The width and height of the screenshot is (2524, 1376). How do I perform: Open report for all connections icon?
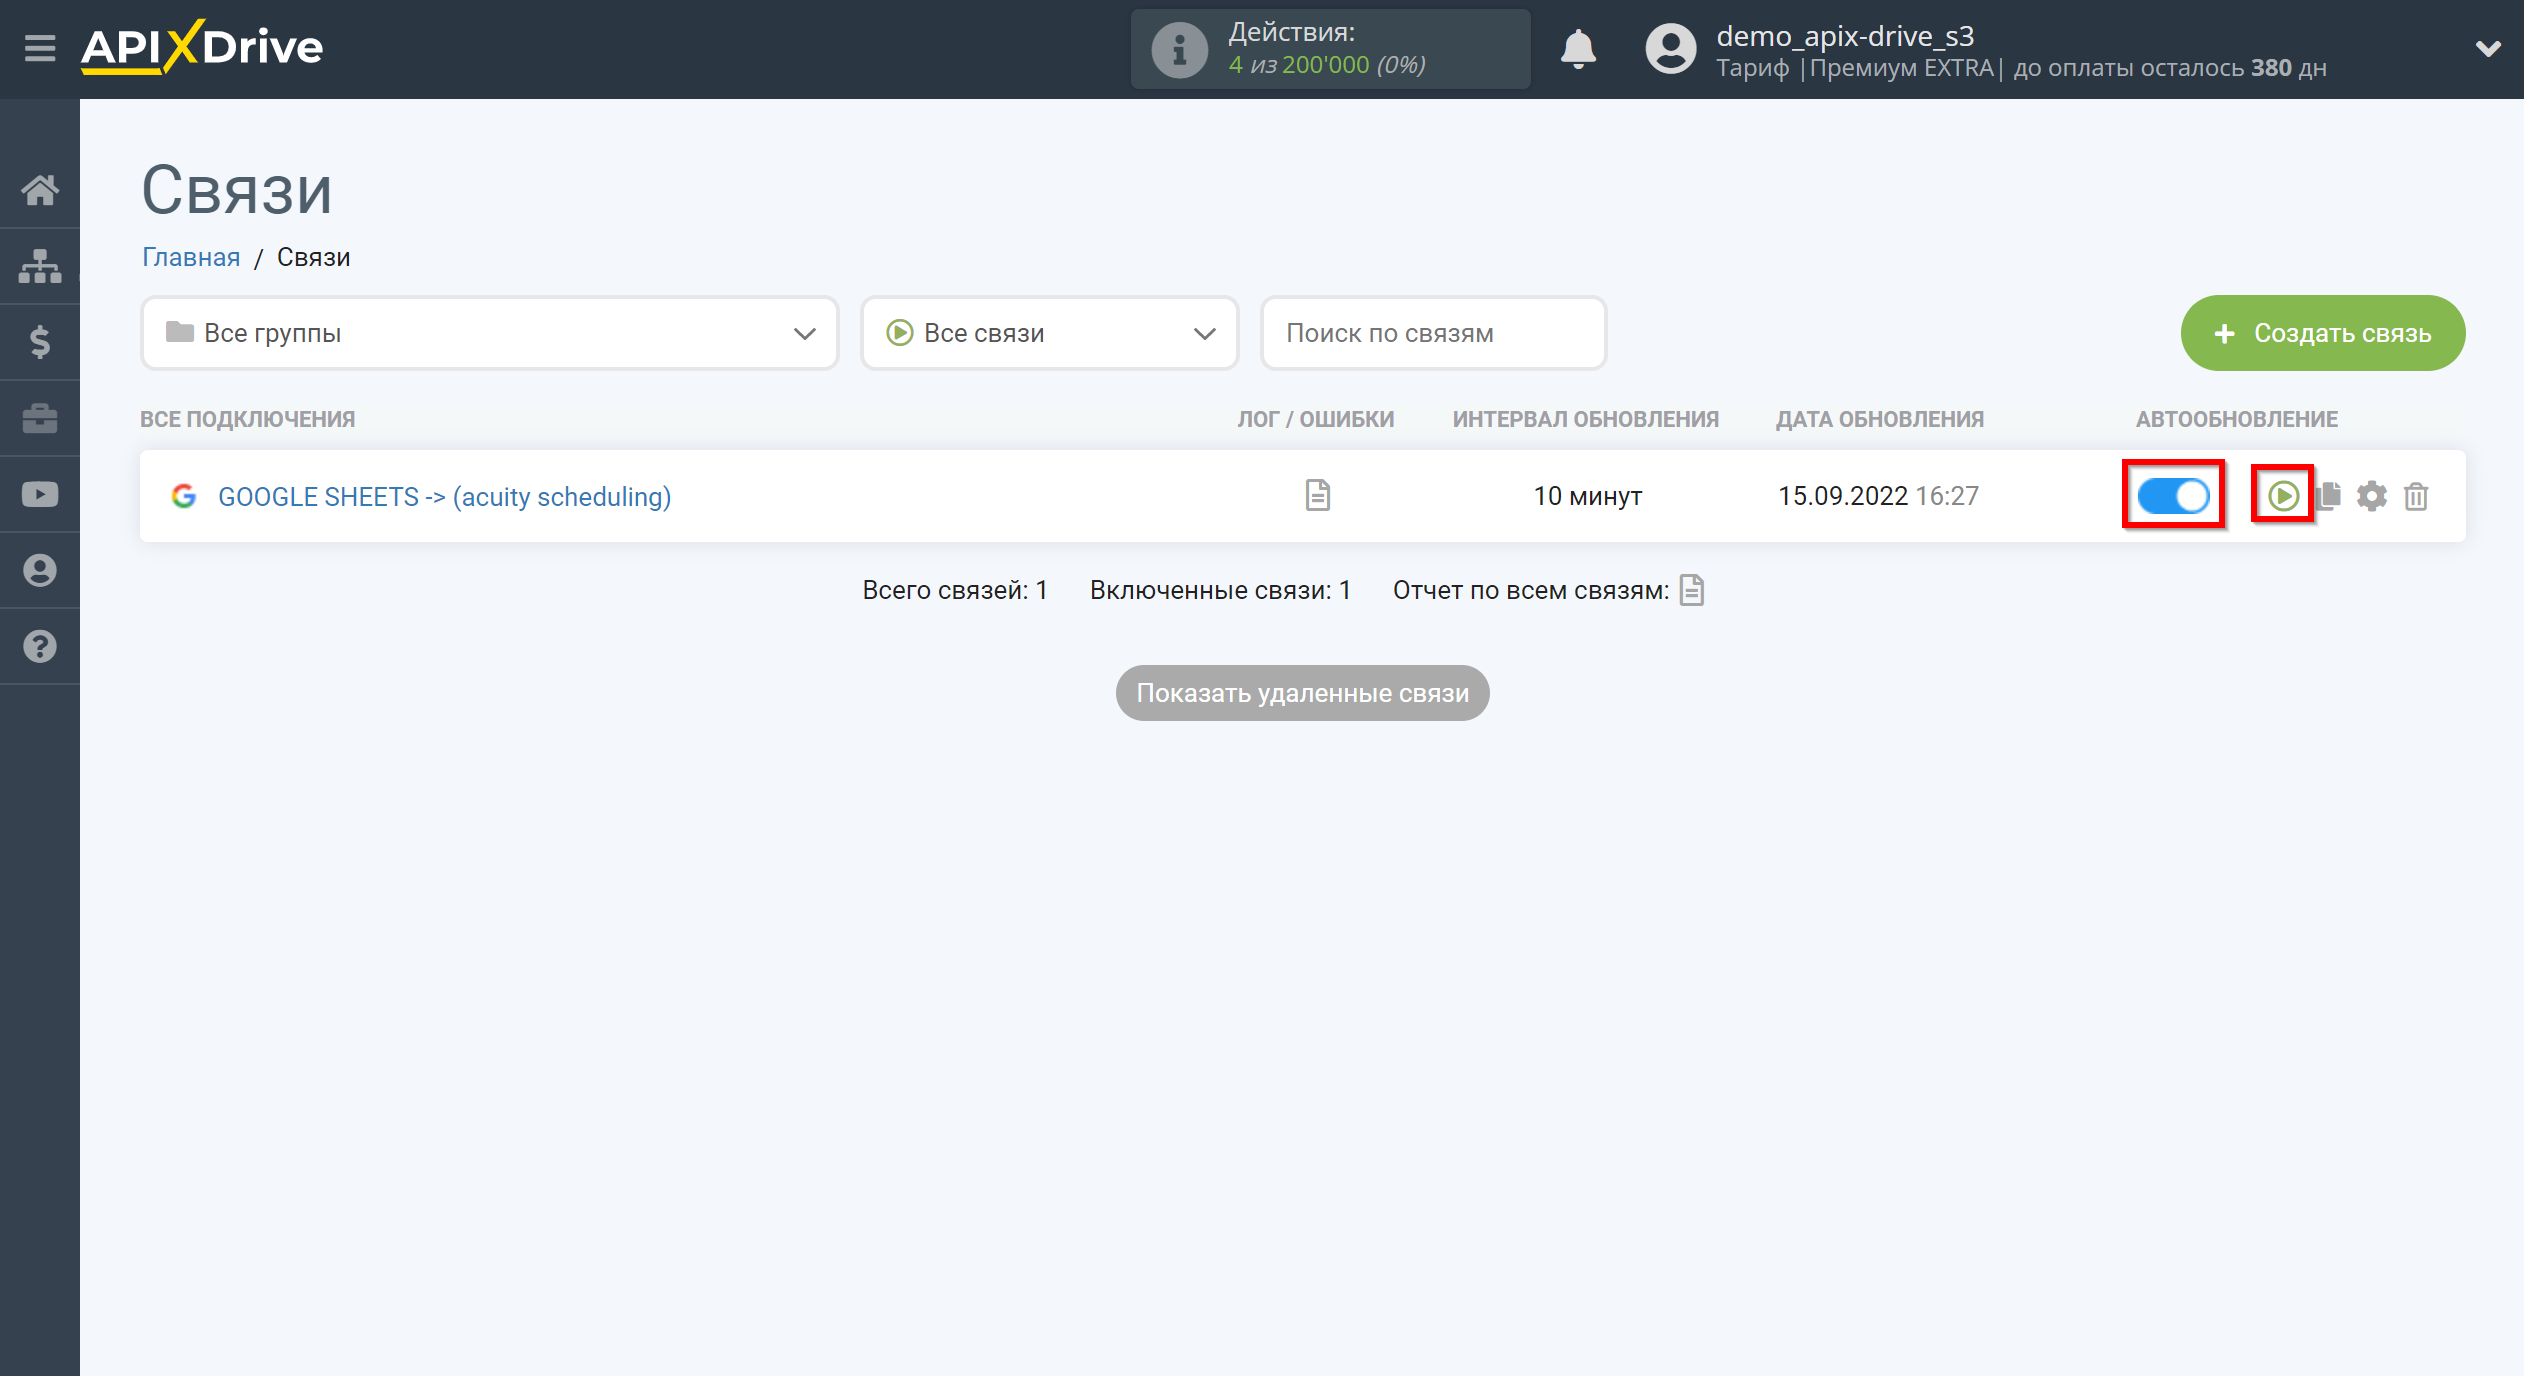1692,590
